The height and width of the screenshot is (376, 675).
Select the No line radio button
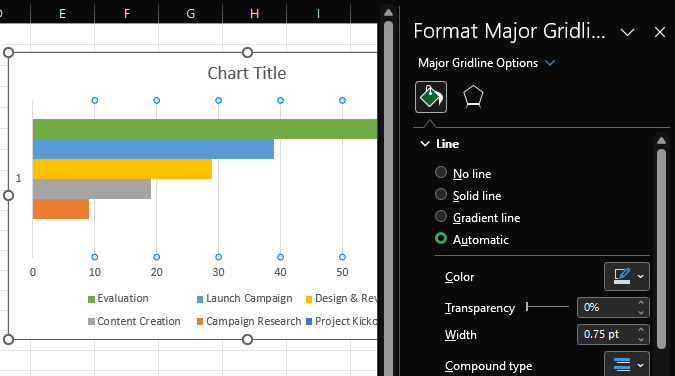pyautogui.click(x=441, y=172)
